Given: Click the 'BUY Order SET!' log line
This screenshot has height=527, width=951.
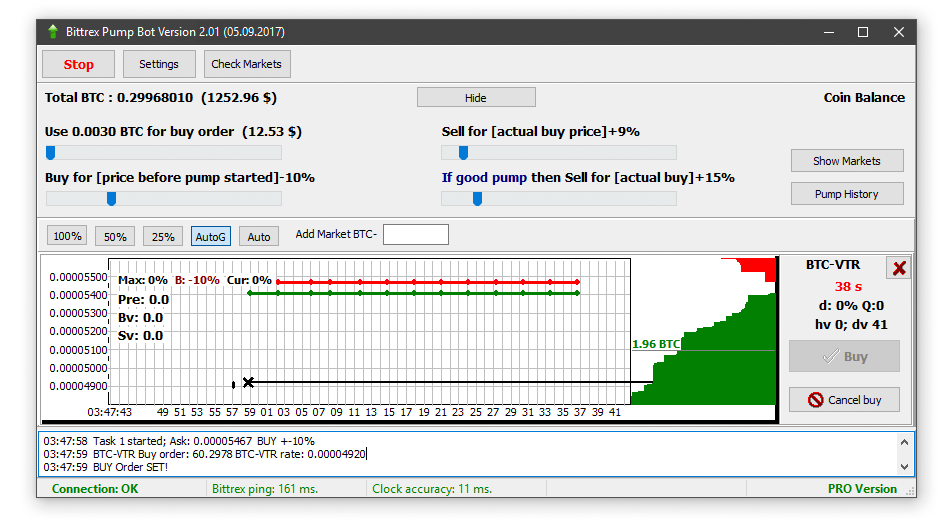Looking at the screenshot, I should (x=106, y=467).
